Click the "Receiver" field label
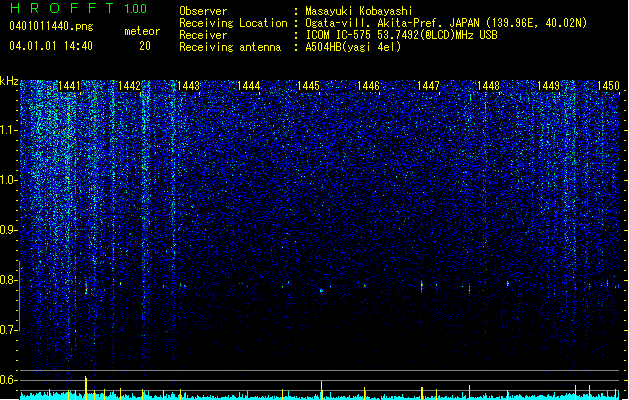 pyautogui.click(x=203, y=35)
